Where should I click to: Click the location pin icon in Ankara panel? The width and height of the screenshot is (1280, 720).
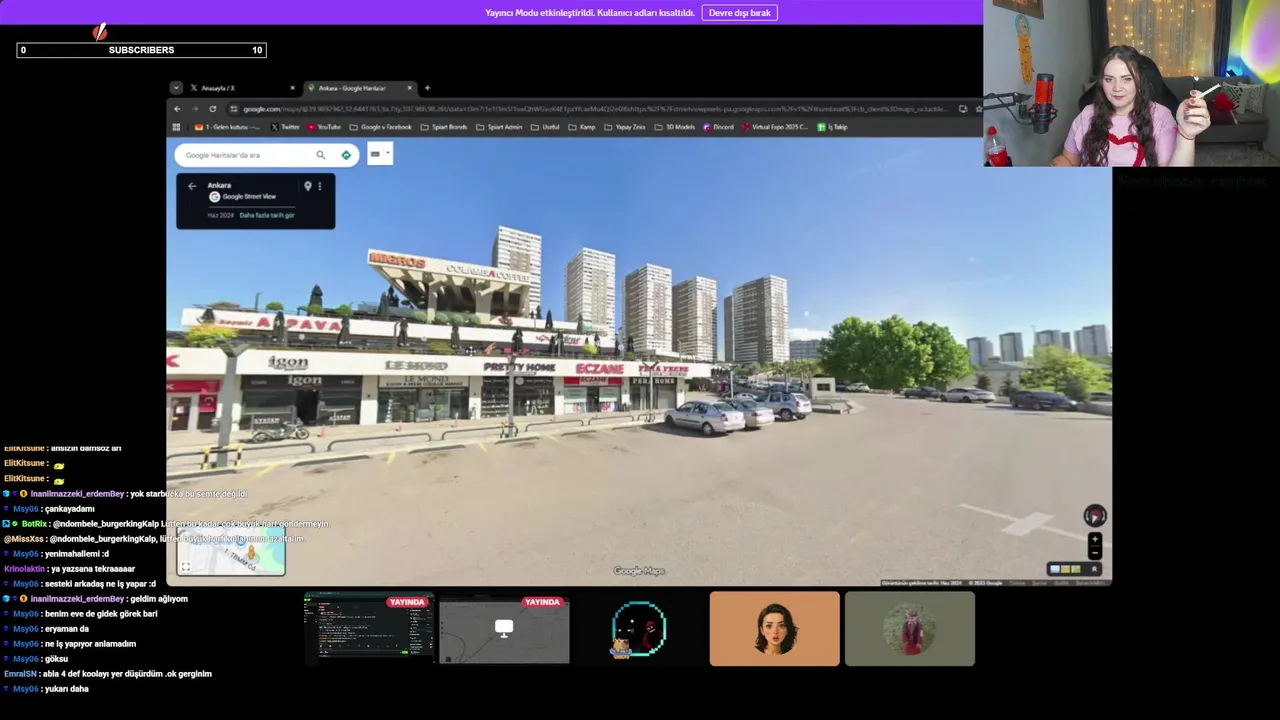(307, 186)
